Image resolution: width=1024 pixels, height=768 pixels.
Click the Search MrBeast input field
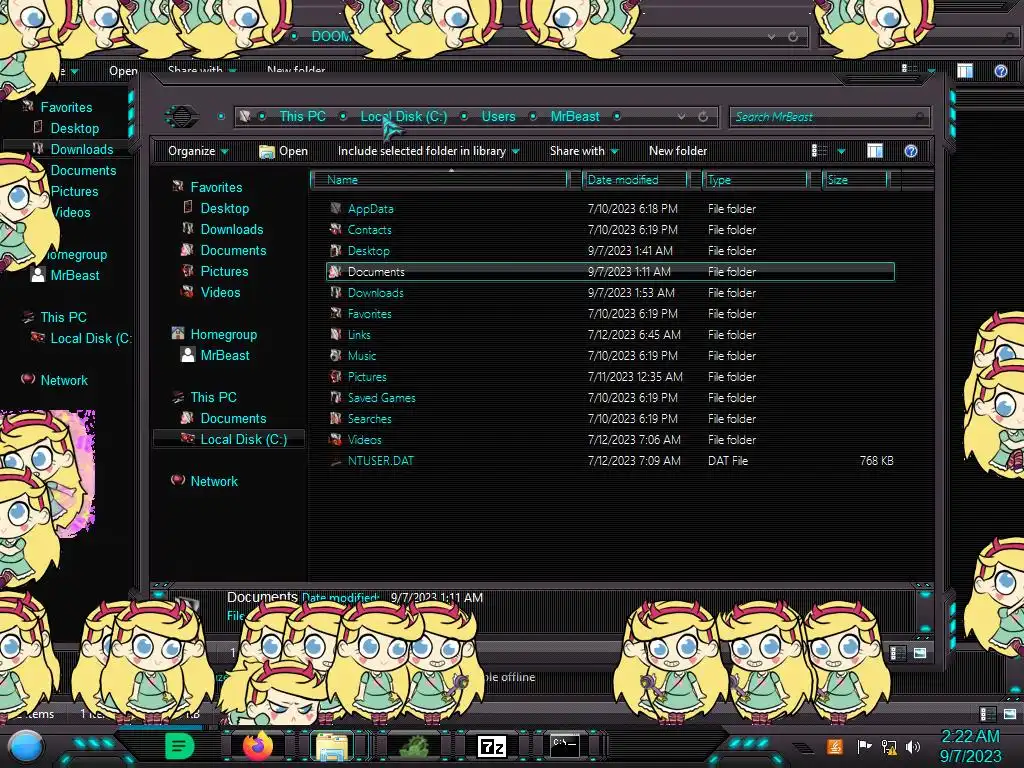click(x=829, y=117)
